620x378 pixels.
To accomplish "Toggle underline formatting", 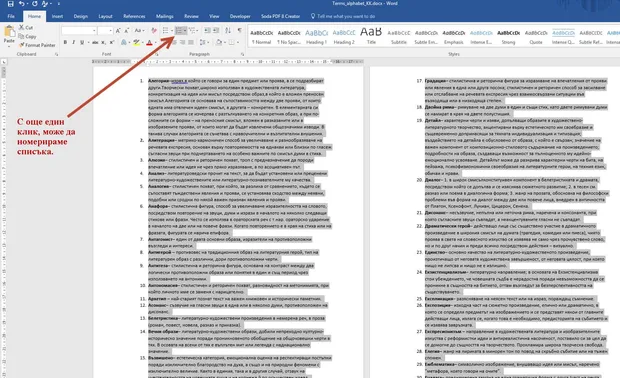I will click(x=82, y=42).
